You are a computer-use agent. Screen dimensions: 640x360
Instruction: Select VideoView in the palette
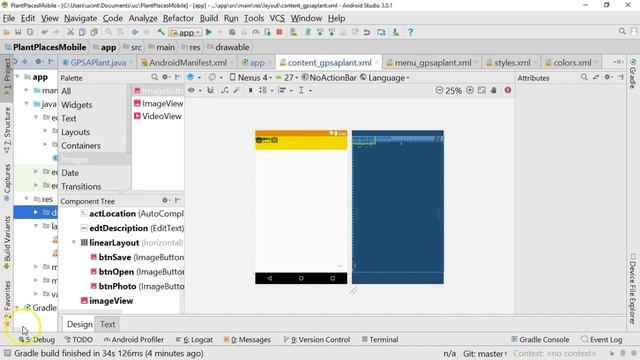tap(158, 116)
